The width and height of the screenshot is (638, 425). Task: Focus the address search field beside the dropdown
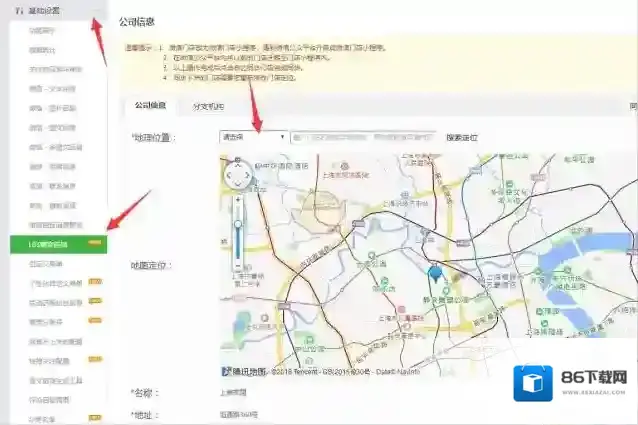[363, 137]
